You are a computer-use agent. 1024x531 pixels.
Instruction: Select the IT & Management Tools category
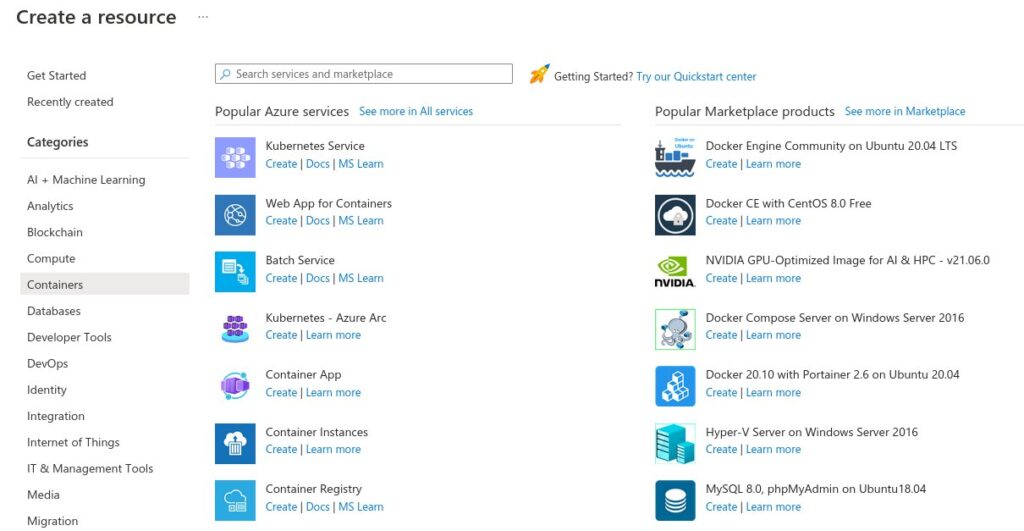90,468
